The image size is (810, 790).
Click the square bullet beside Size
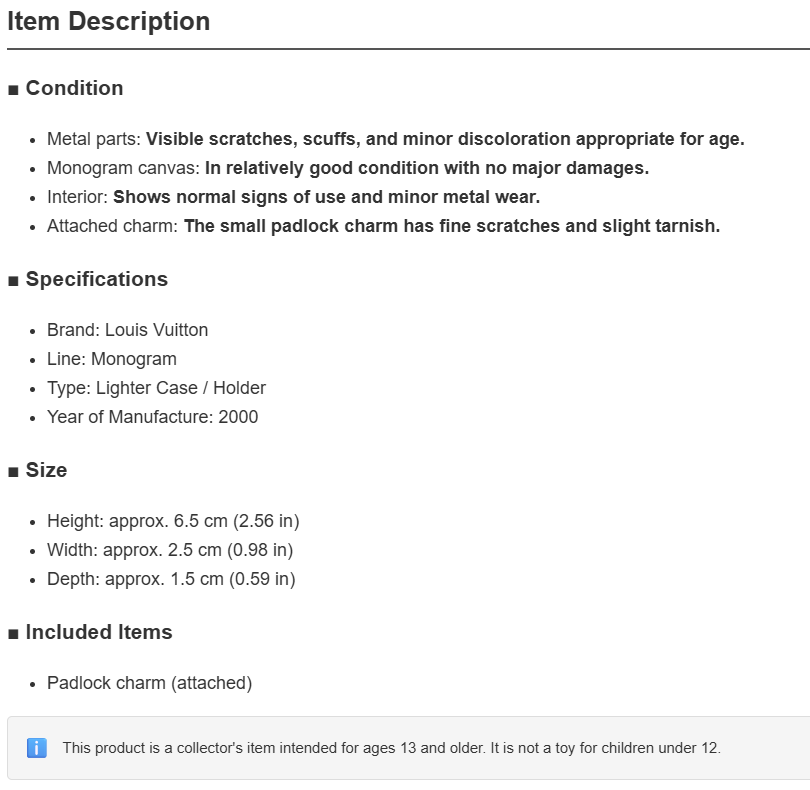coord(13,472)
